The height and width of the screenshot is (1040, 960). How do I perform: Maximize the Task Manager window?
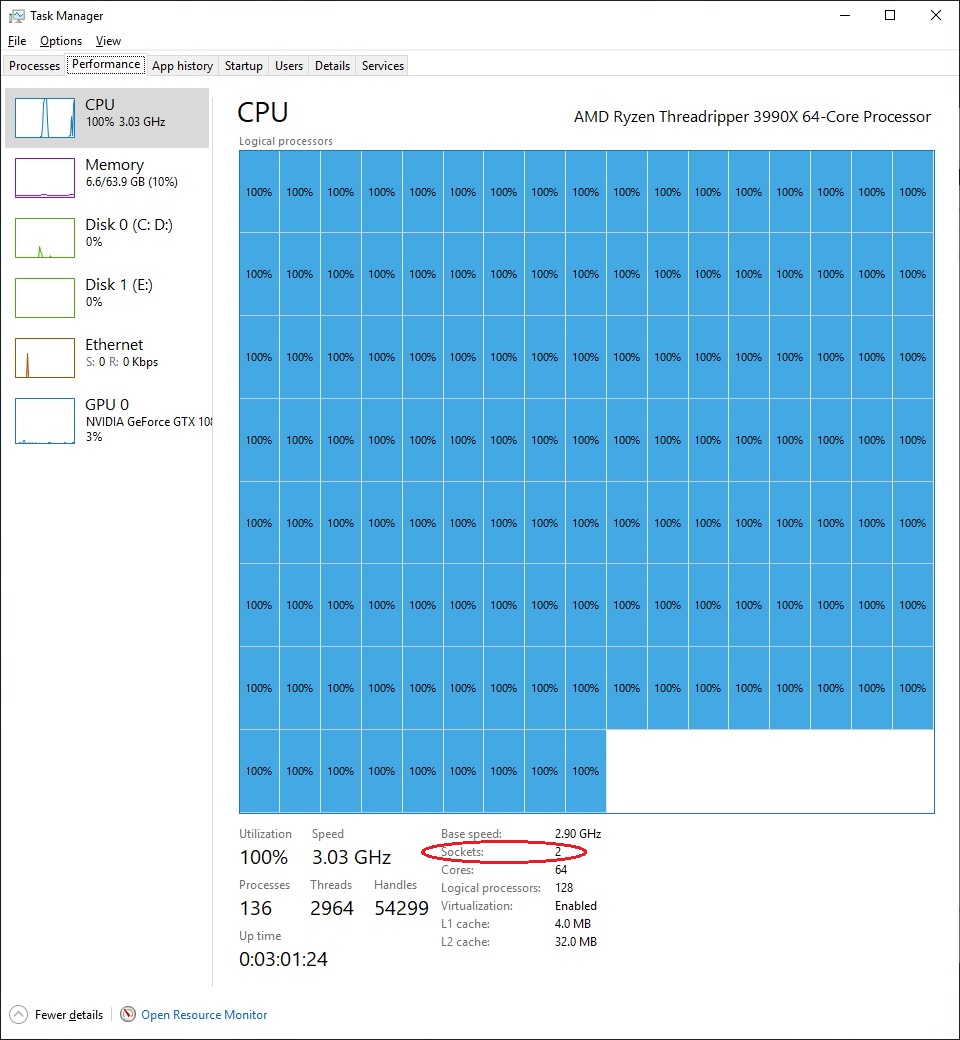tap(890, 15)
